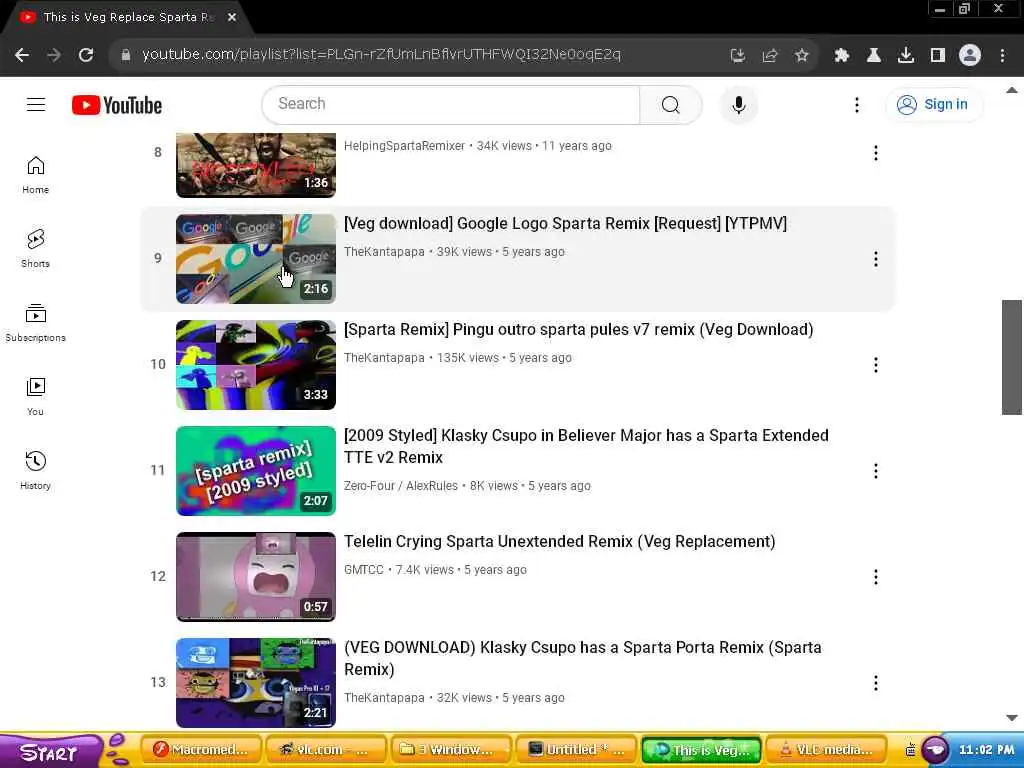Toggle the browser side panel

pos(938,56)
